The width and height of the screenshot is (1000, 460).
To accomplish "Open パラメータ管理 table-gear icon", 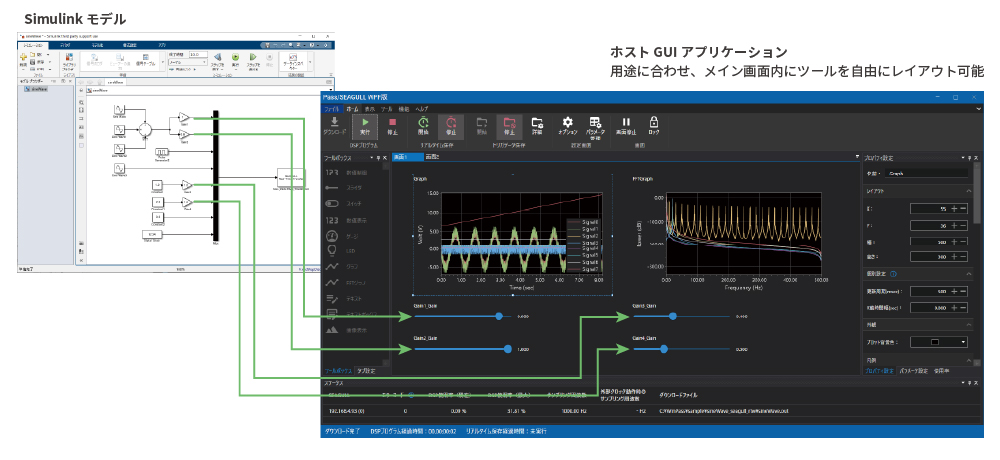I will click(595, 122).
